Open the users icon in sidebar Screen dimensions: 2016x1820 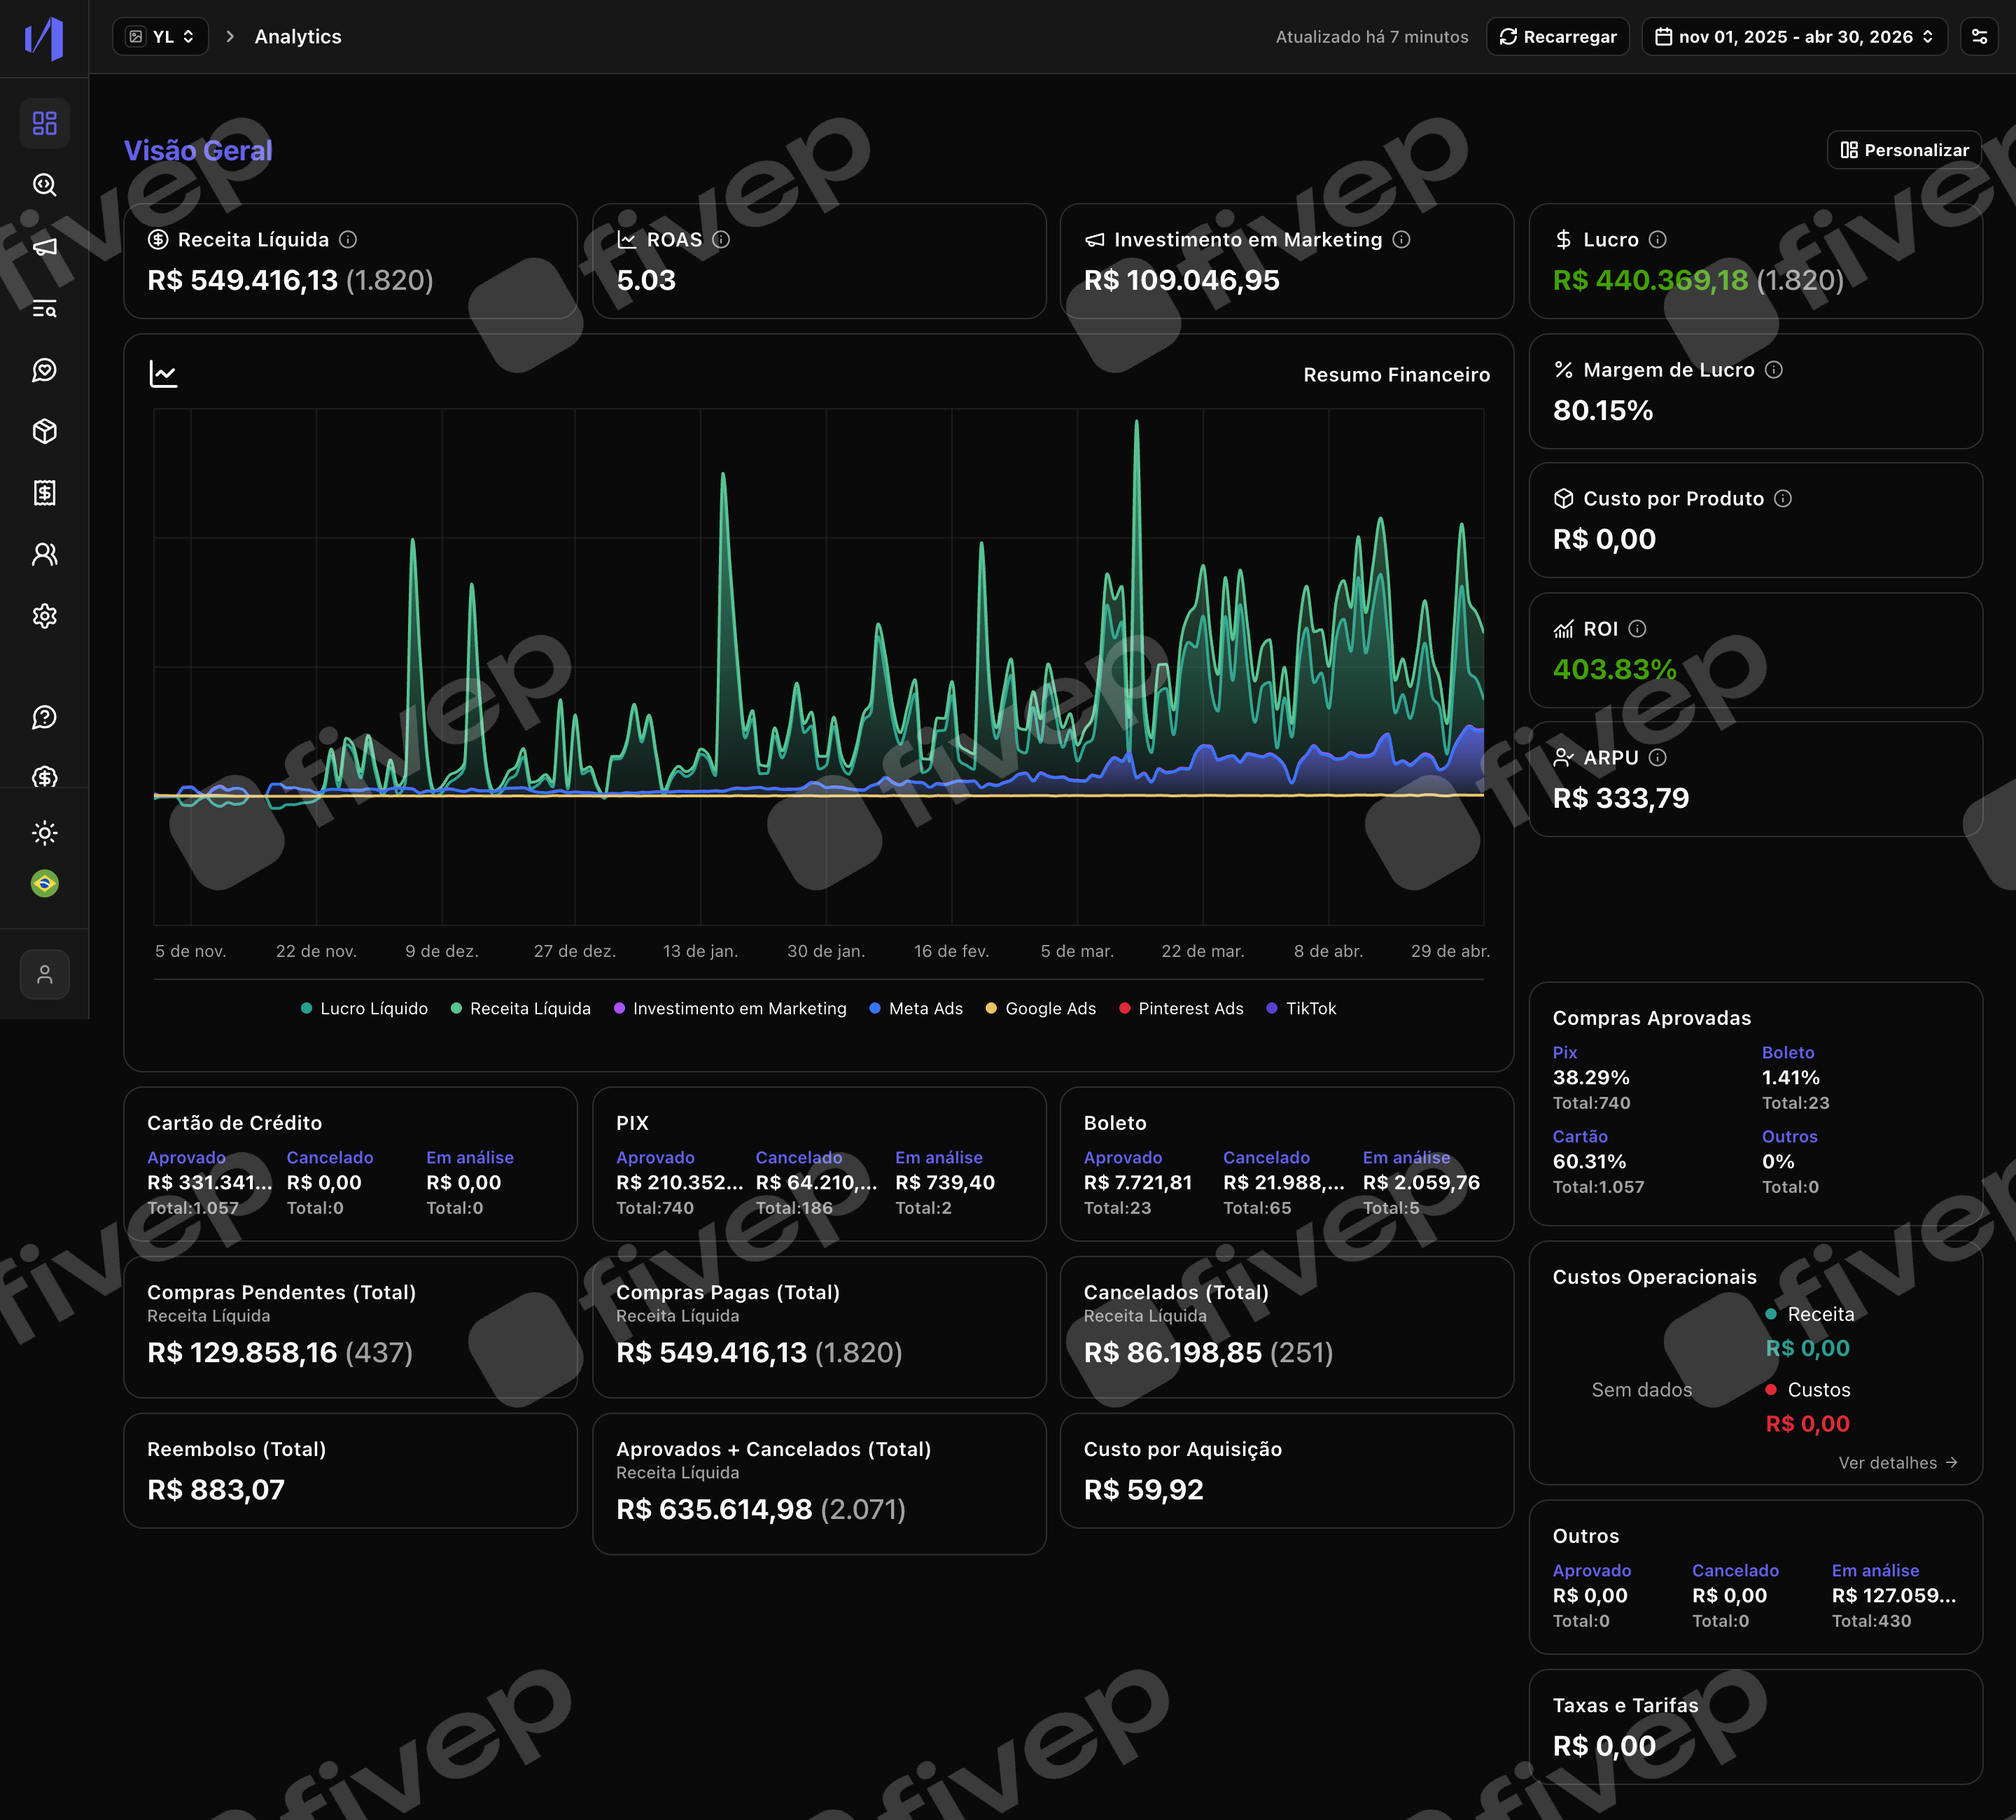45,554
